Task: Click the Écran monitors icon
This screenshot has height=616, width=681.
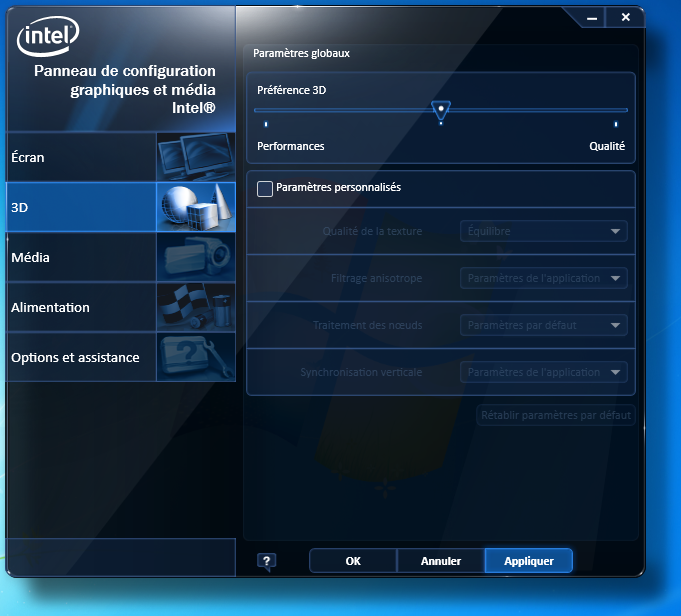Action: click(196, 157)
